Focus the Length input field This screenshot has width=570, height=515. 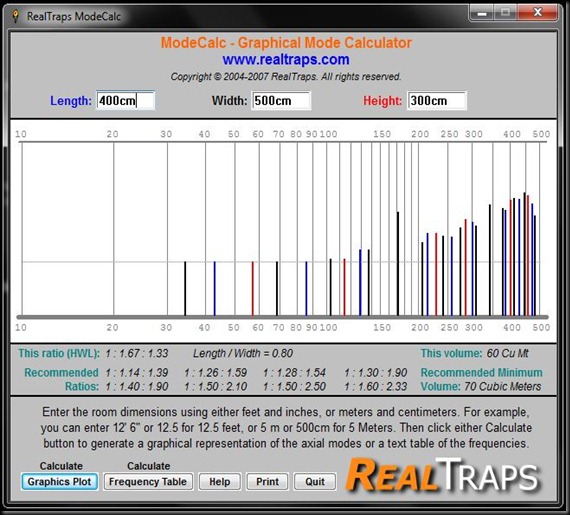pyautogui.click(x=125, y=101)
